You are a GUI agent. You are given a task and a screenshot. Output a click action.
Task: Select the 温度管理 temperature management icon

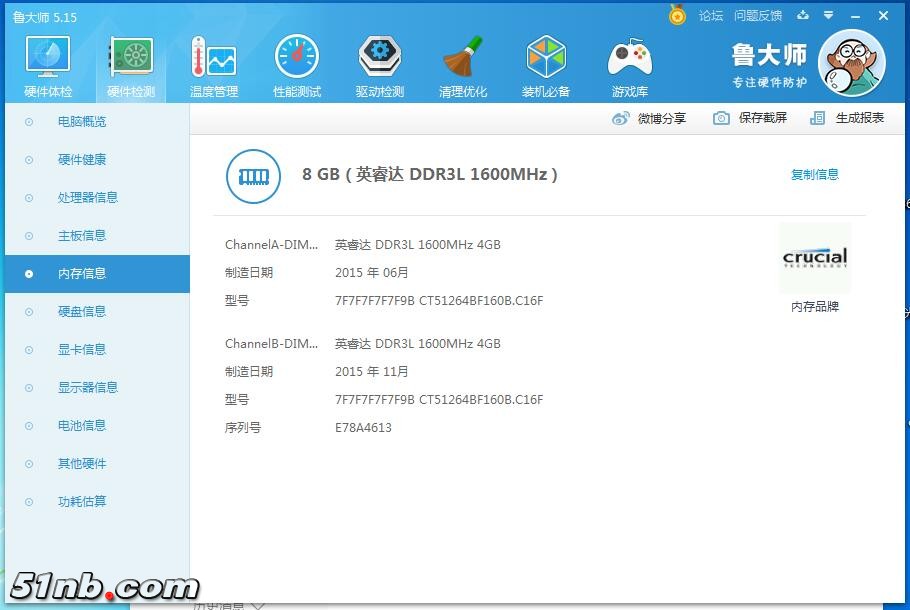tap(213, 62)
